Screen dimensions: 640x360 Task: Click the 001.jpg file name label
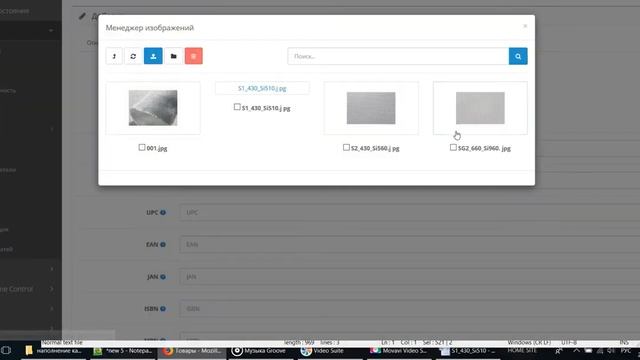click(x=157, y=148)
